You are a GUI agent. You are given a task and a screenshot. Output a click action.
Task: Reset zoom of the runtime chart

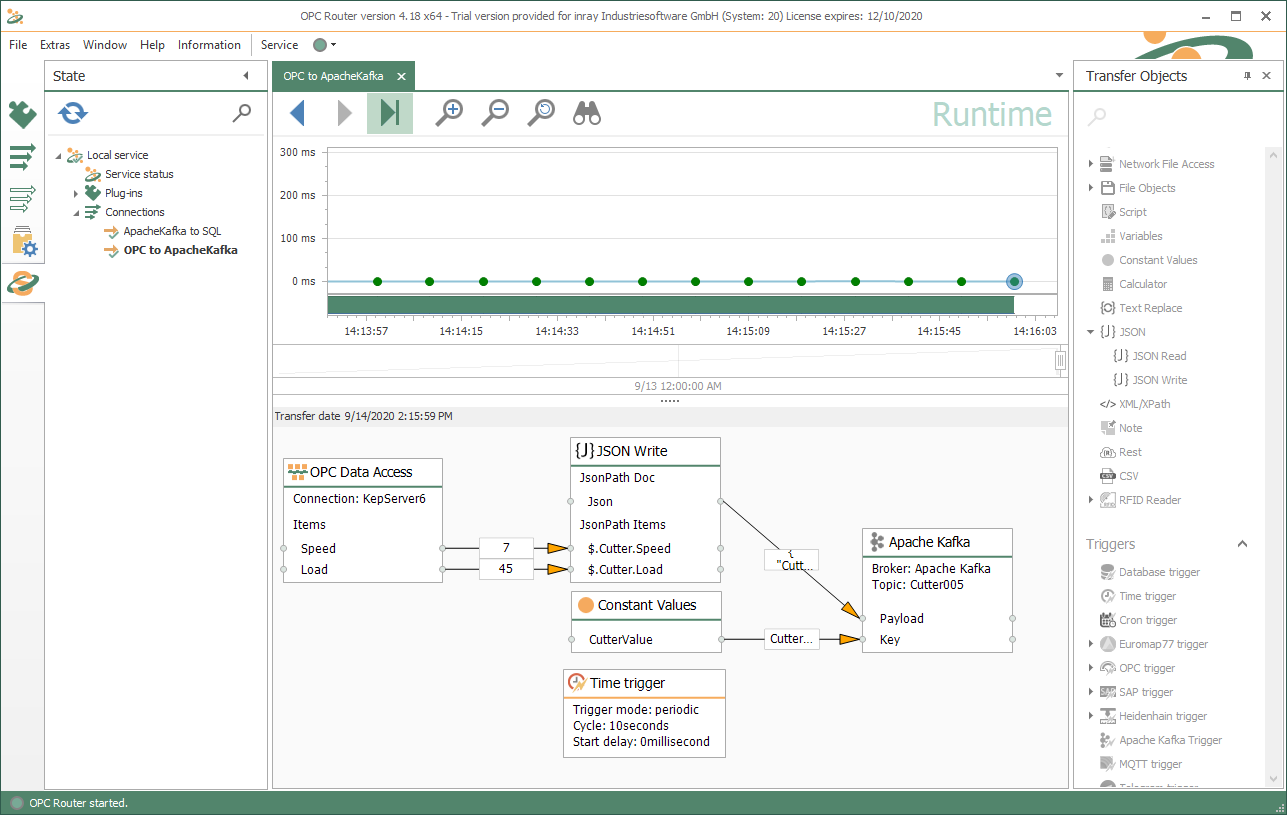pos(541,113)
